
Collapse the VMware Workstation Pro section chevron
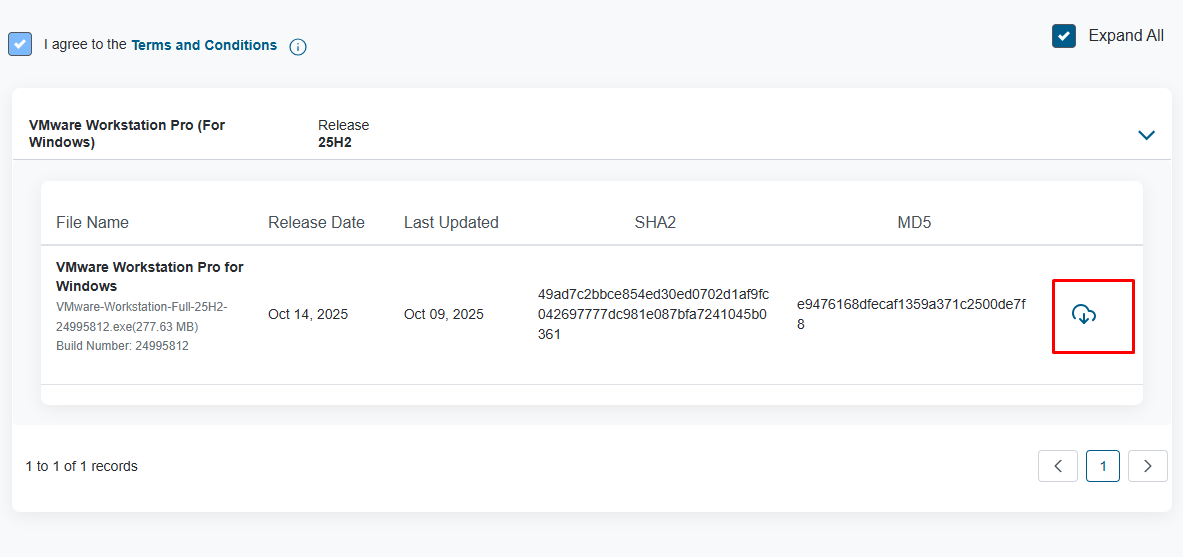(x=1146, y=135)
